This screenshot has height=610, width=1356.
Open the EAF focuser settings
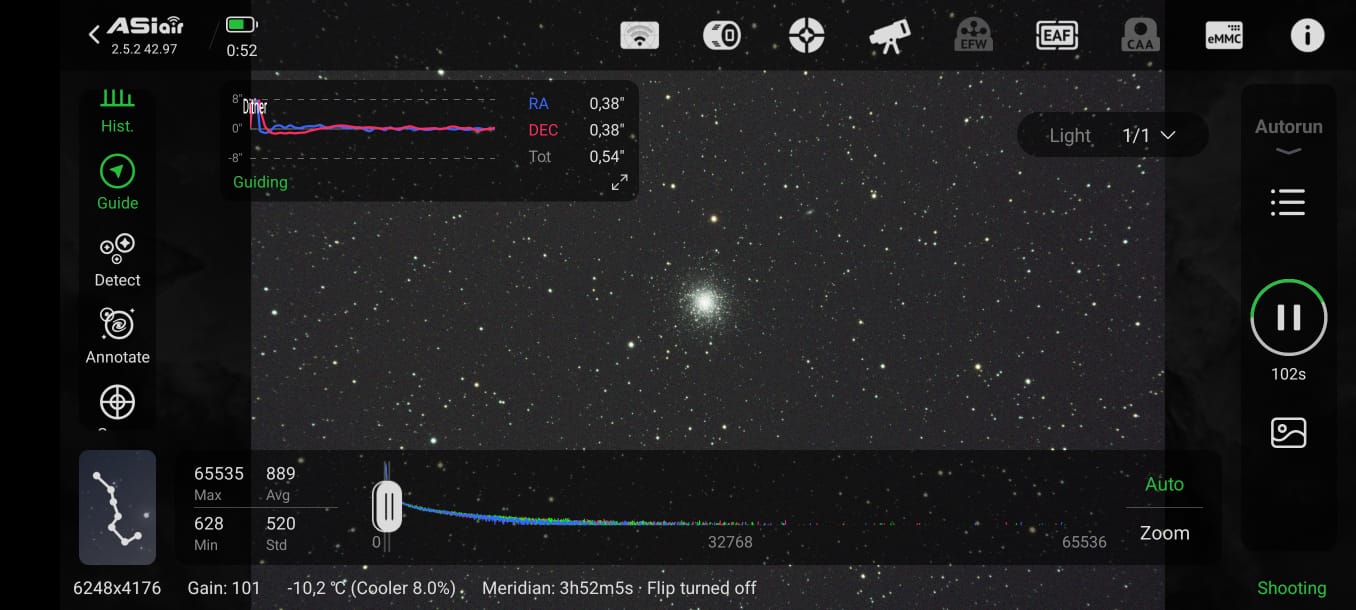coord(1057,36)
